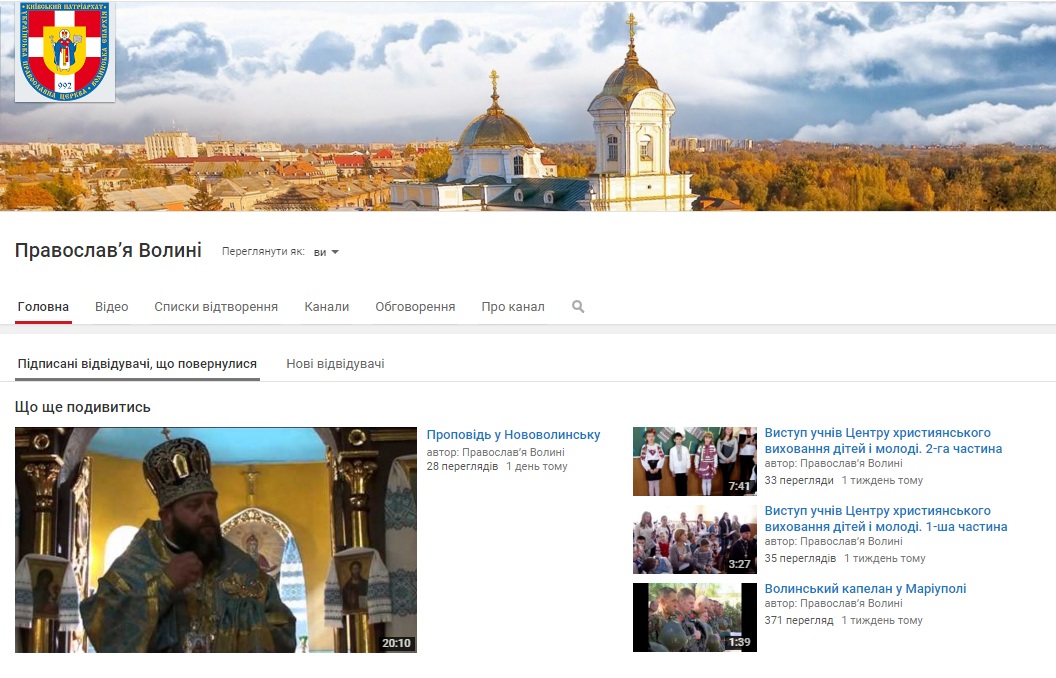Open the 2-га частина video title link
This screenshot has height=678, width=1056.
point(883,441)
